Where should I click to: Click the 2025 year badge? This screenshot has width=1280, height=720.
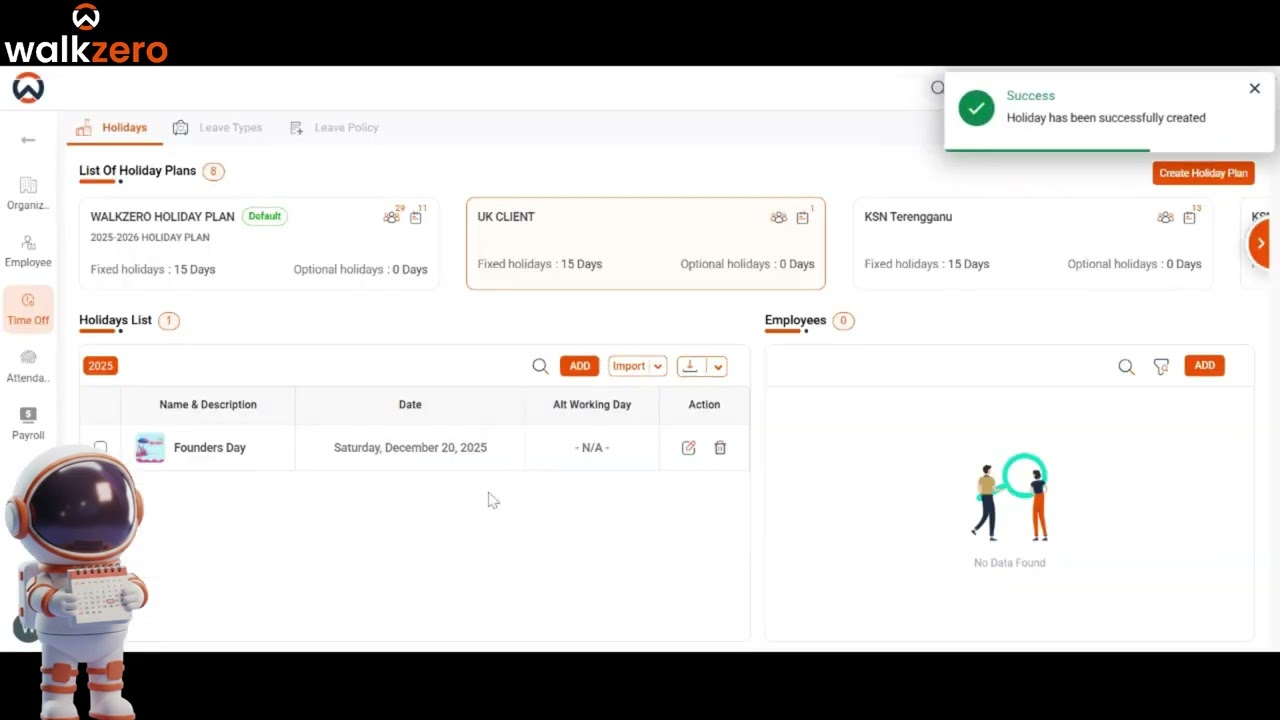pyautogui.click(x=101, y=366)
